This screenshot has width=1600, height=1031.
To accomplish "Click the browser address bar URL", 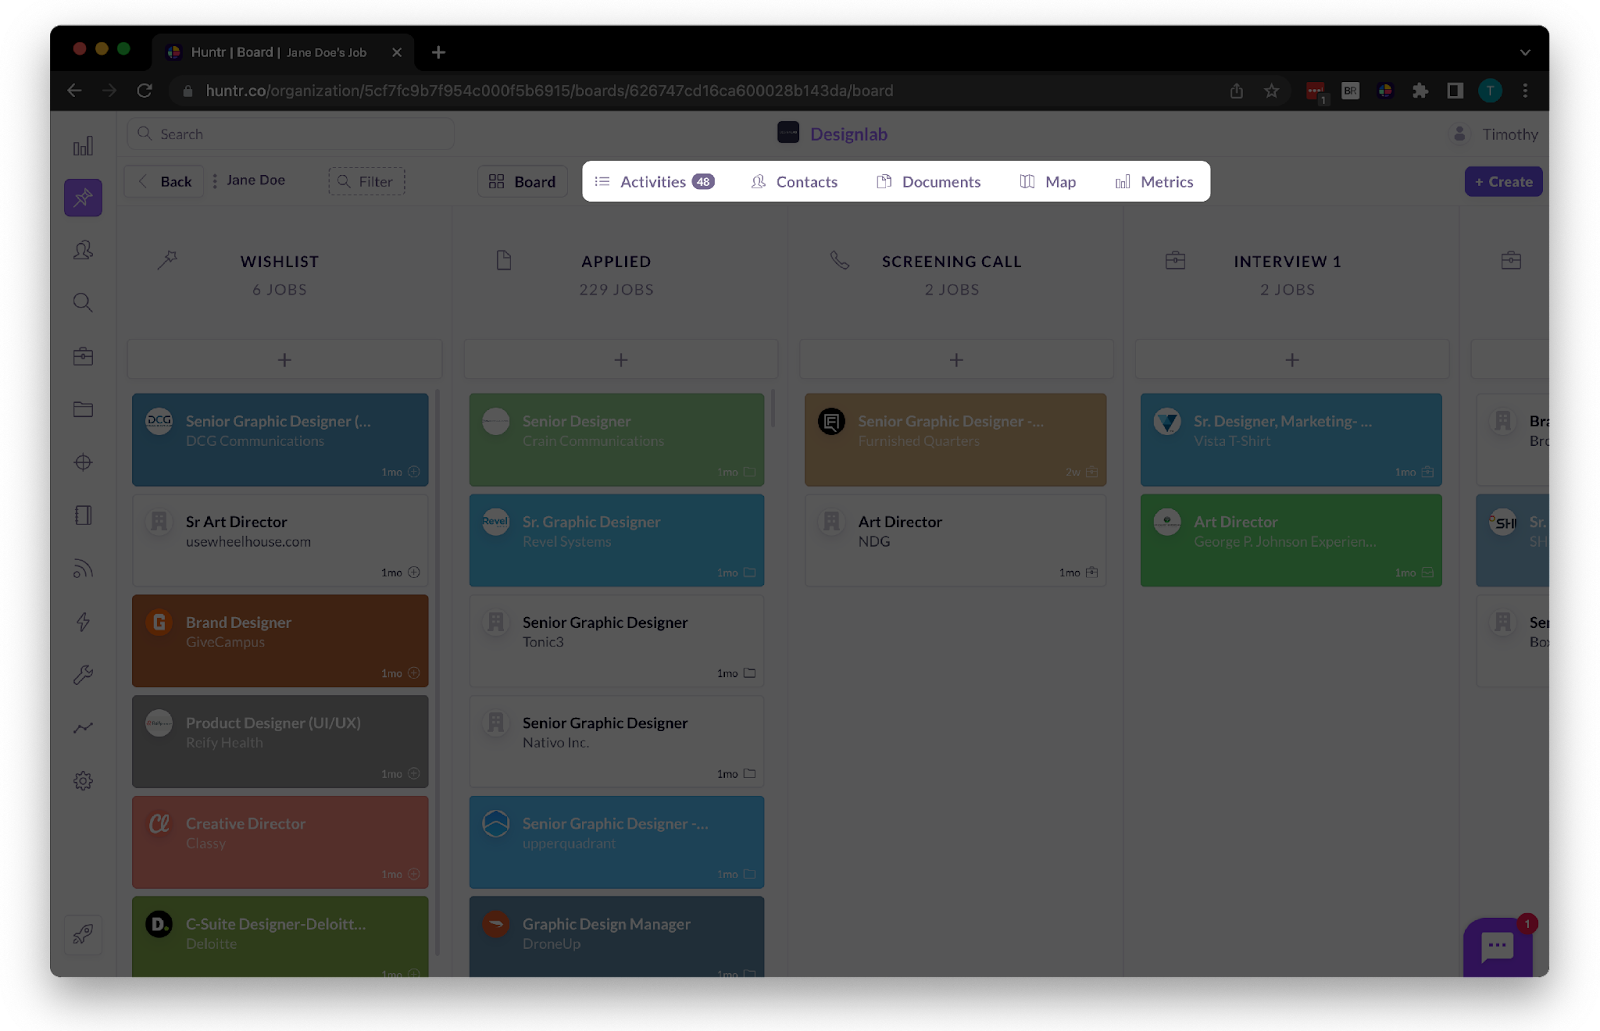I will (x=549, y=91).
